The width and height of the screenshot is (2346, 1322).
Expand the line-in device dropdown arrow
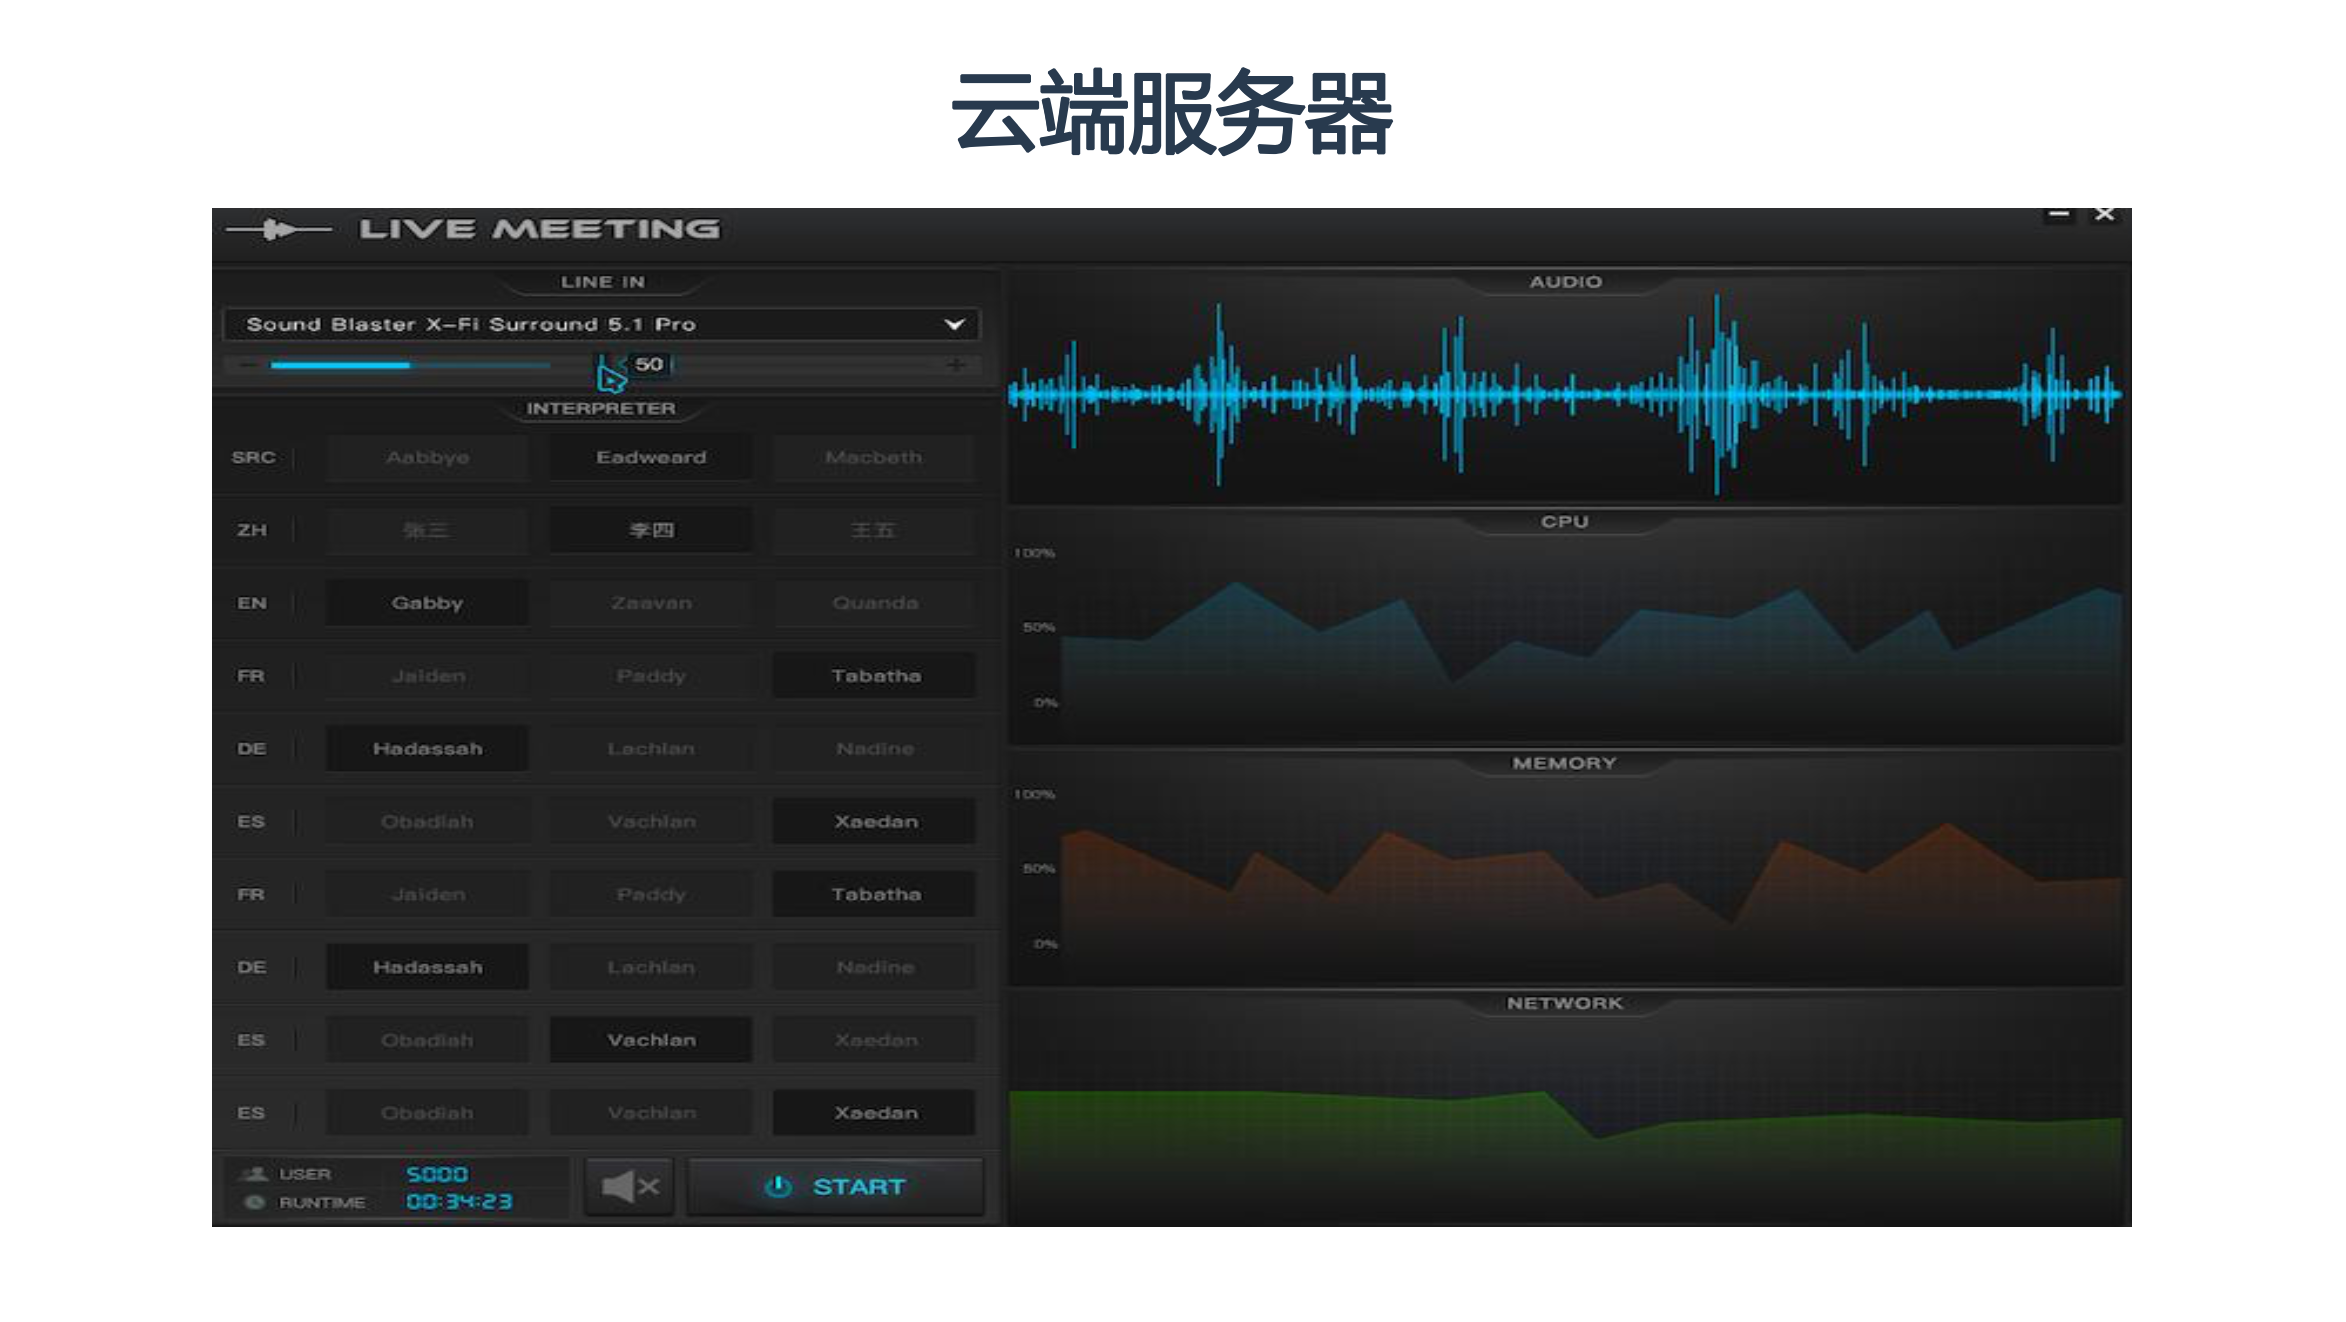[954, 324]
